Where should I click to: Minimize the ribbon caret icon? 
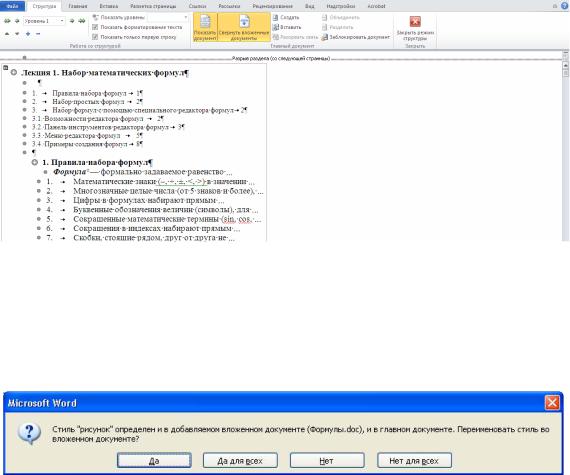(x=555, y=6)
